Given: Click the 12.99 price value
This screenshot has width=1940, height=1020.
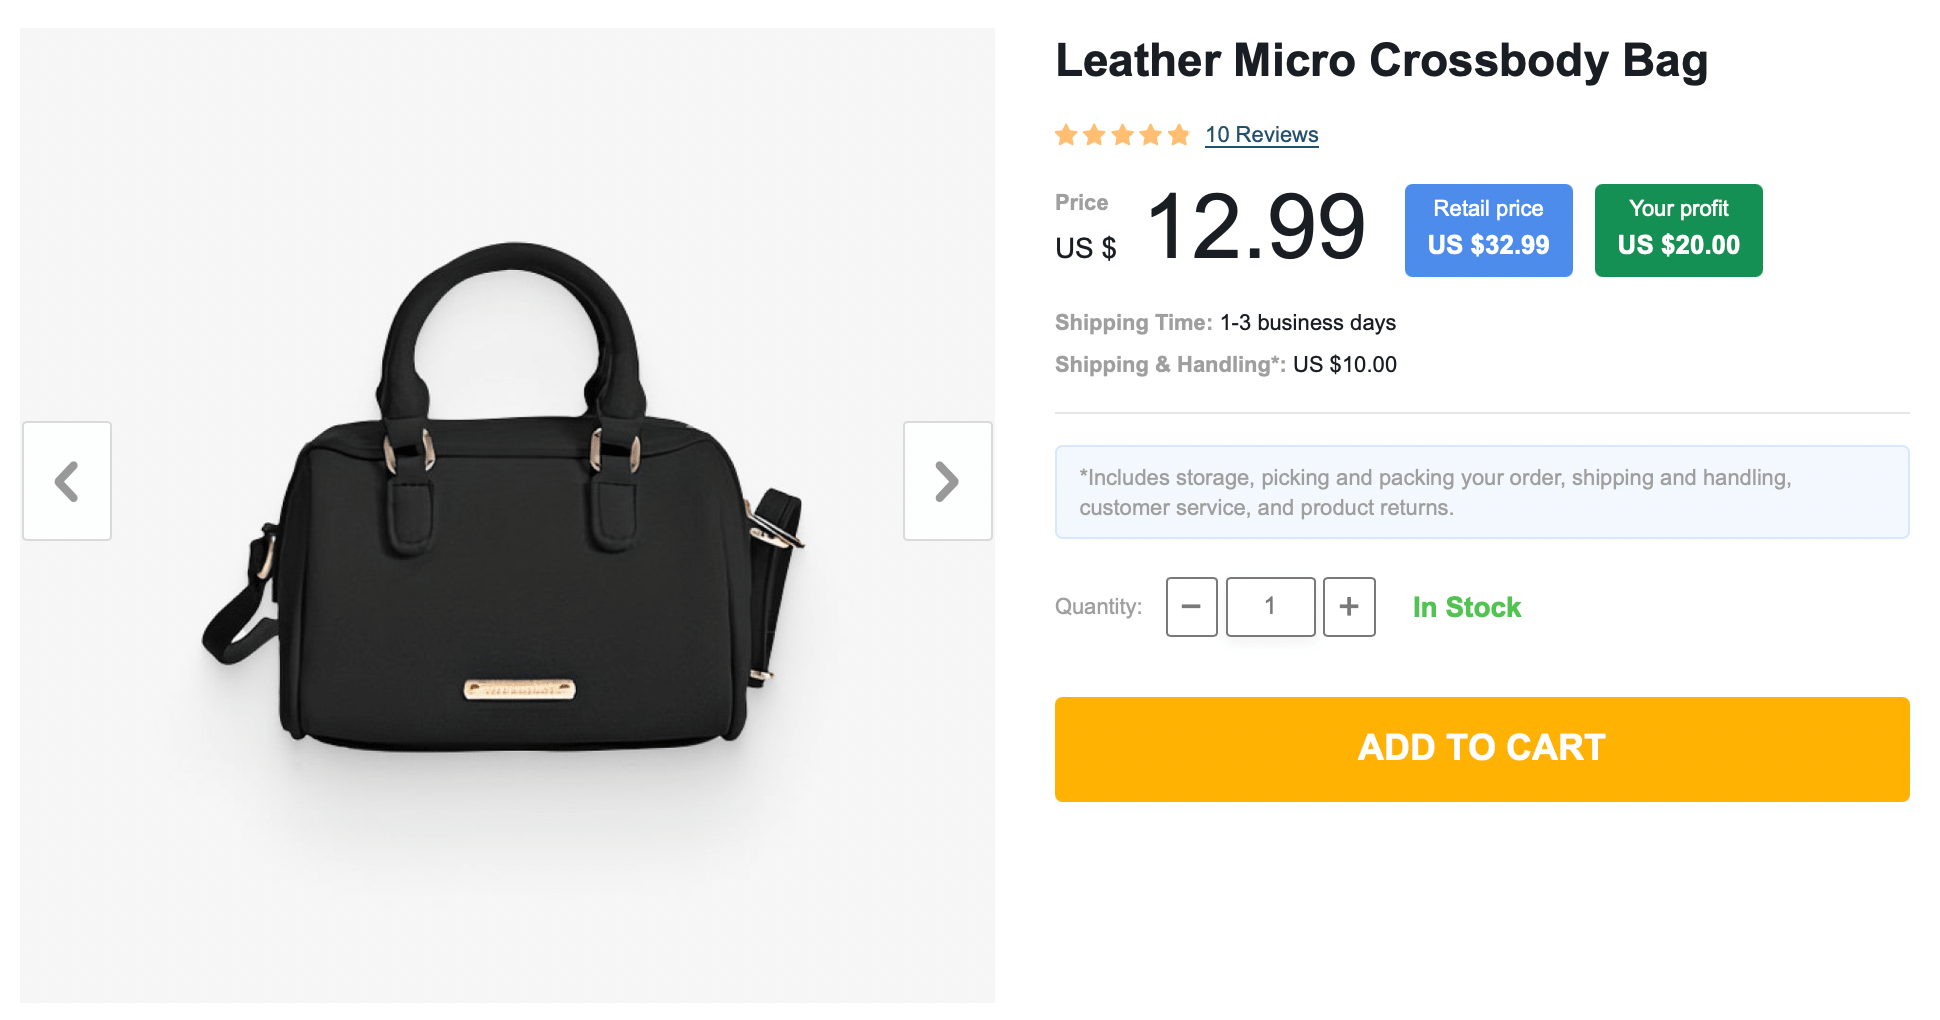Looking at the screenshot, I should [x=1255, y=228].
